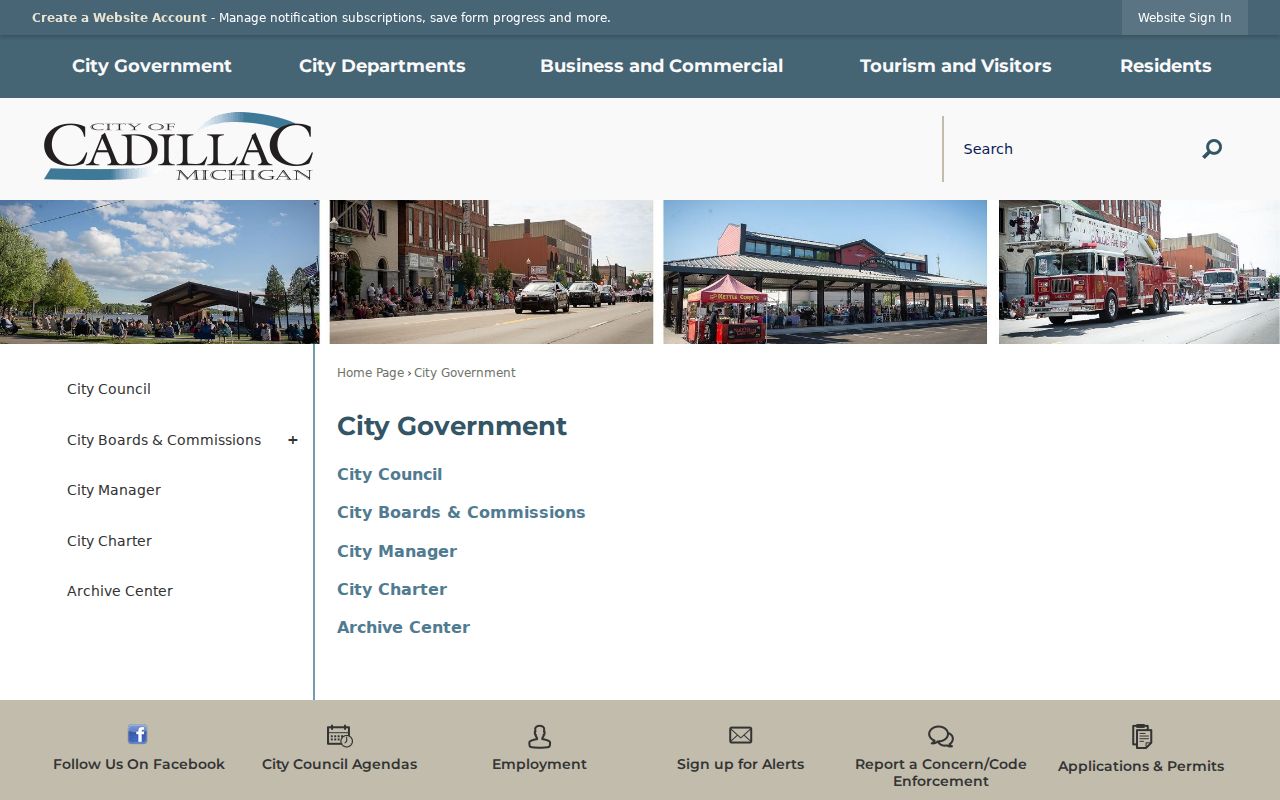This screenshot has height=800, width=1280.
Task: Open Business and Commercial menu
Action: [x=662, y=66]
